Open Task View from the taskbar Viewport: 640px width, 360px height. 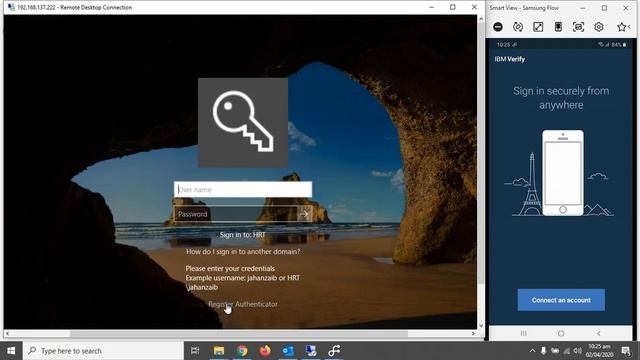pos(195,351)
